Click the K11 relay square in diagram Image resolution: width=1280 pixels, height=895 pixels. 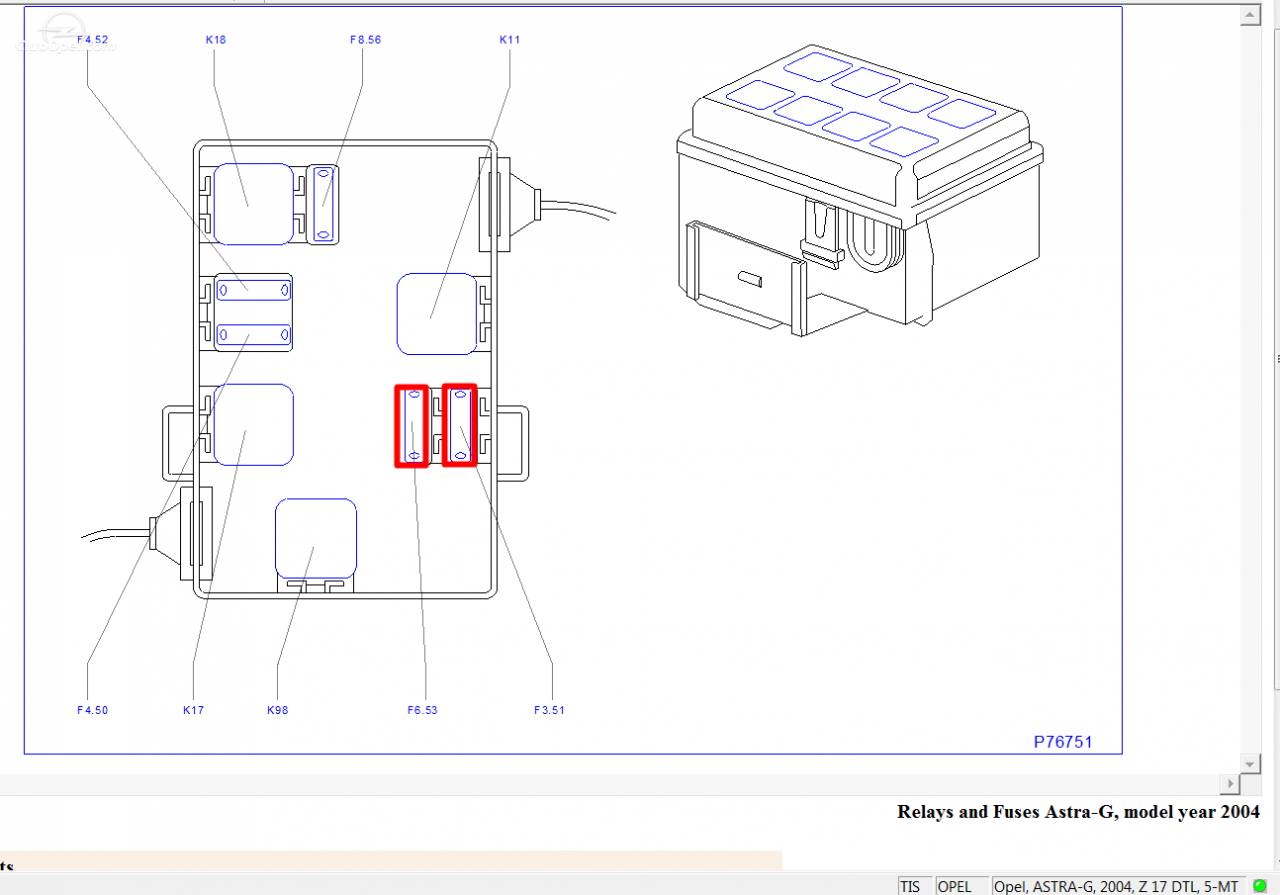click(x=437, y=313)
